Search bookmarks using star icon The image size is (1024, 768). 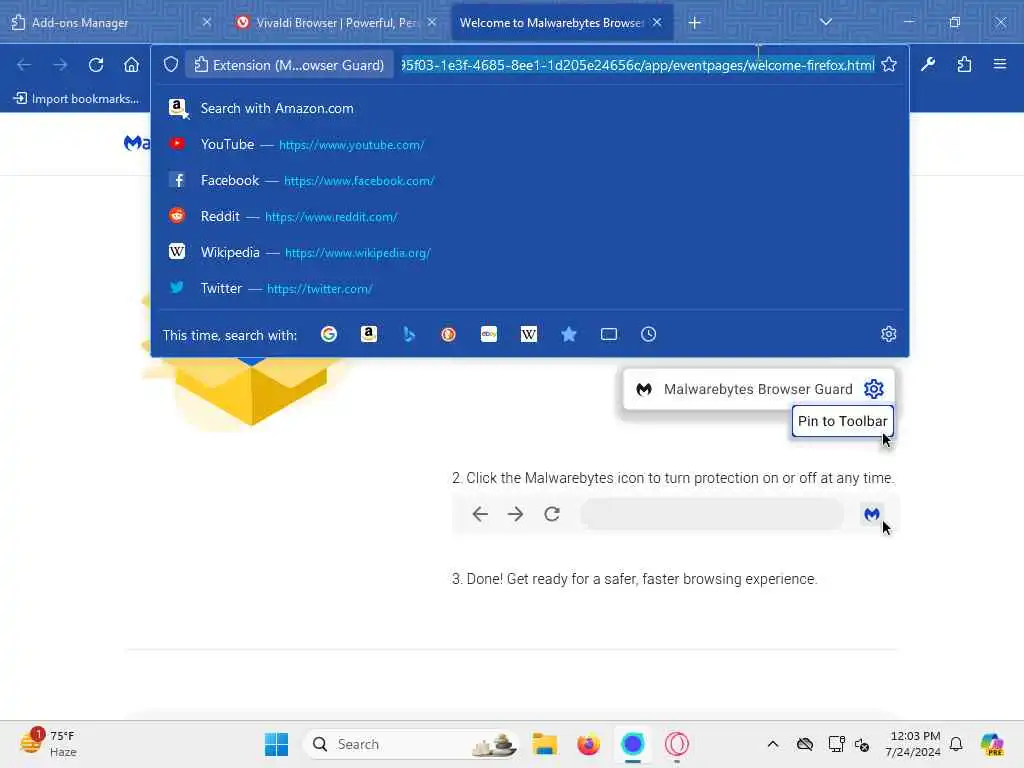[569, 334]
